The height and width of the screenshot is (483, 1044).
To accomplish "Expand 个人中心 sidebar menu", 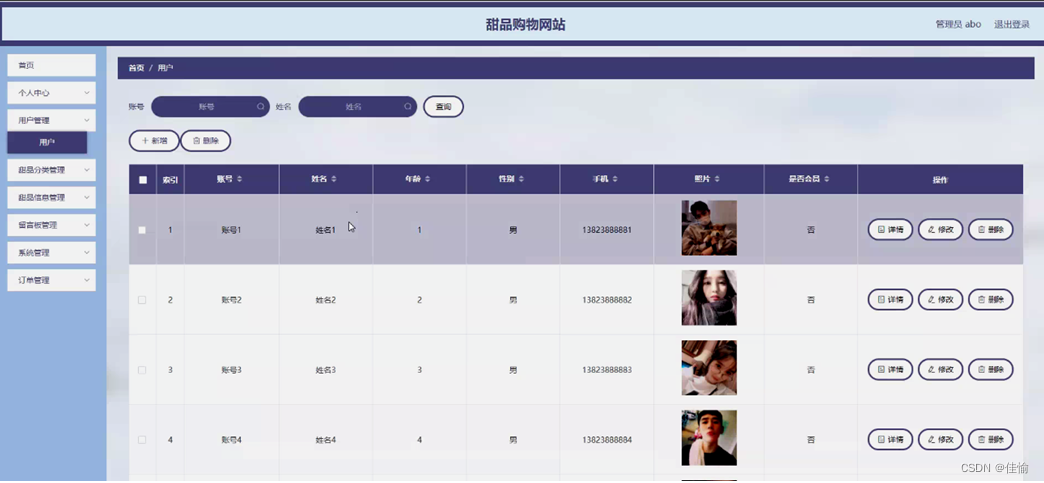I will [51, 93].
